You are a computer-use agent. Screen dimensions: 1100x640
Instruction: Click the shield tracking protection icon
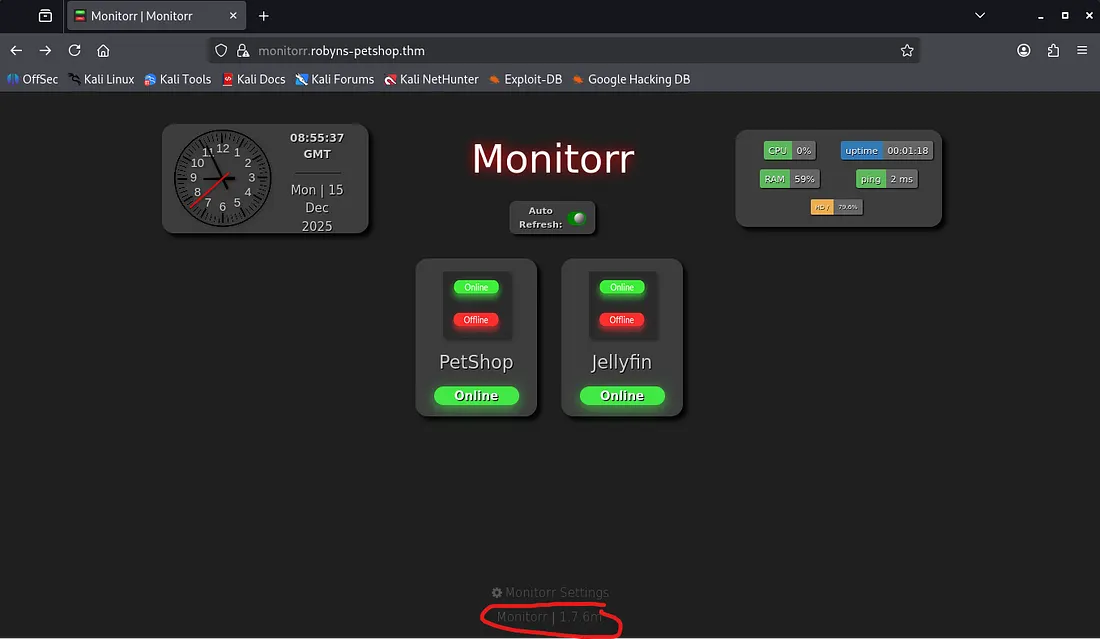[222, 50]
